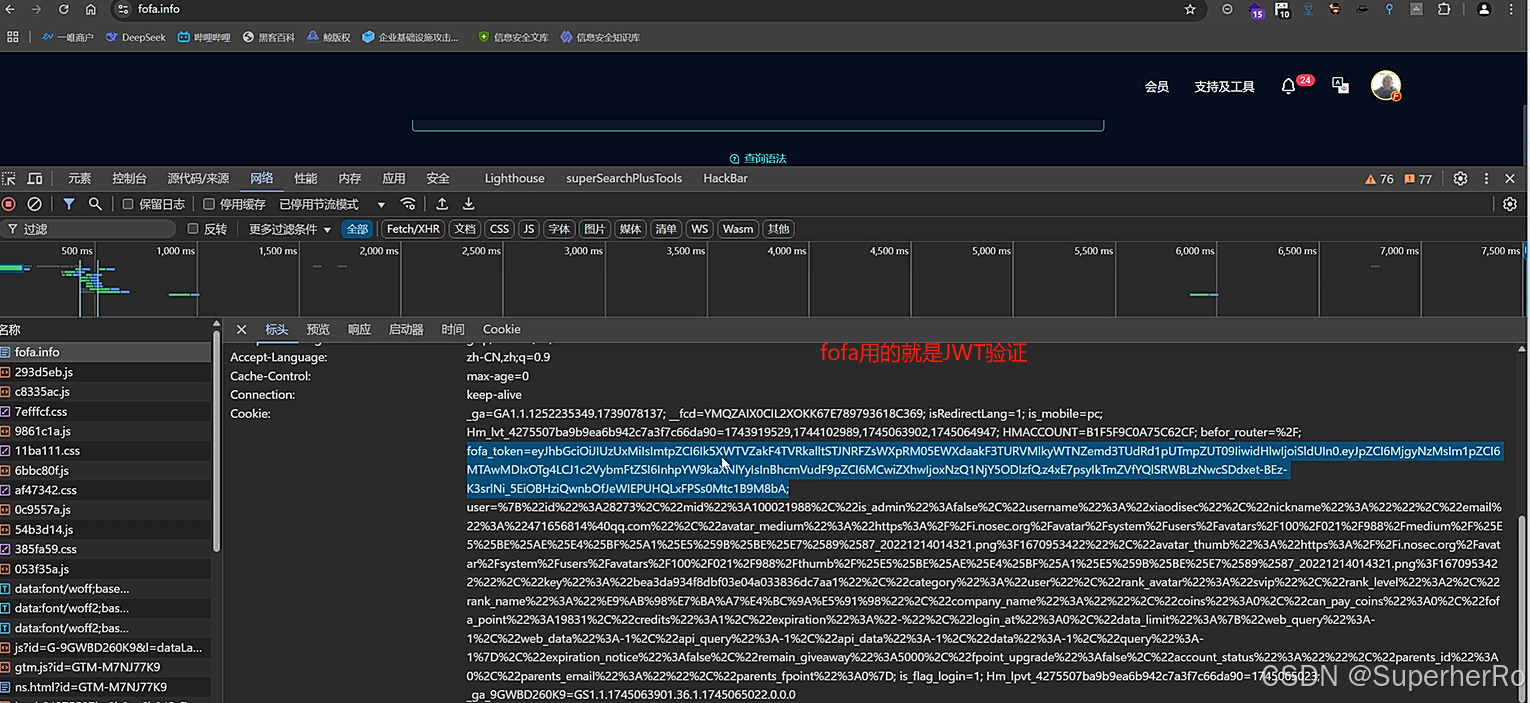
Task: Click 支持及工具 on fofa page
Action: (1224, 87)
